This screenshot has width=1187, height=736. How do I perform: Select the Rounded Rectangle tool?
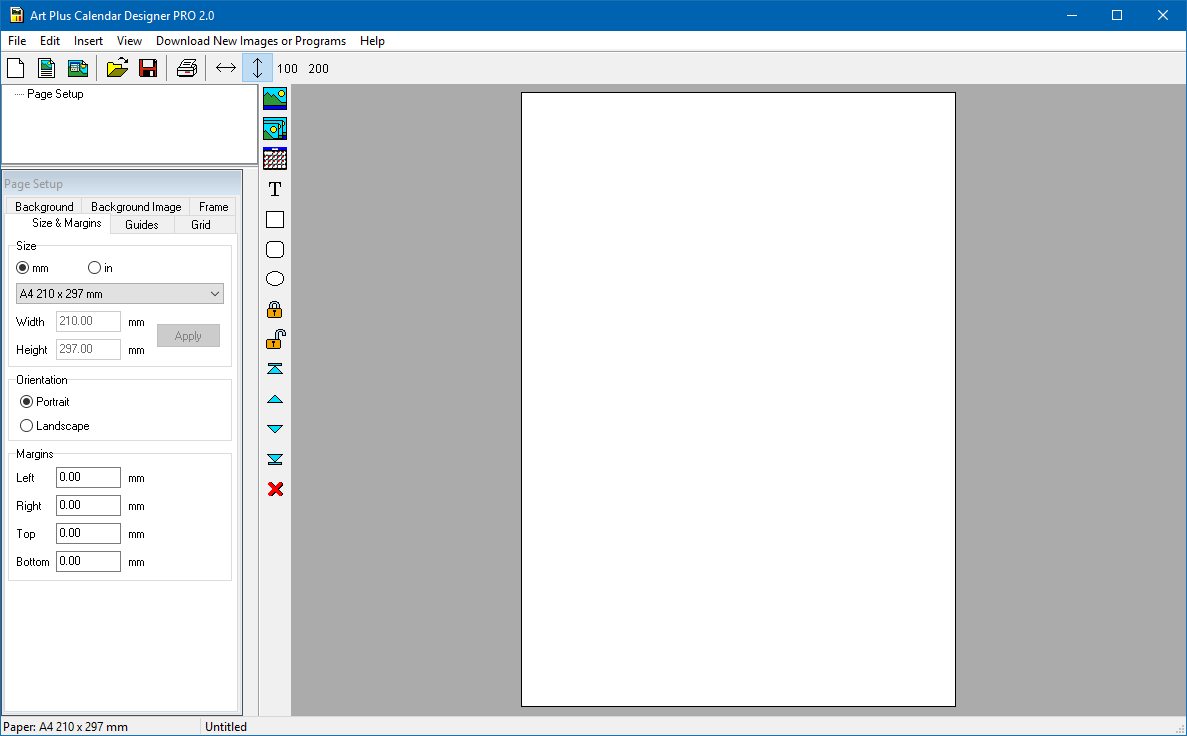(x=275, y=249)
